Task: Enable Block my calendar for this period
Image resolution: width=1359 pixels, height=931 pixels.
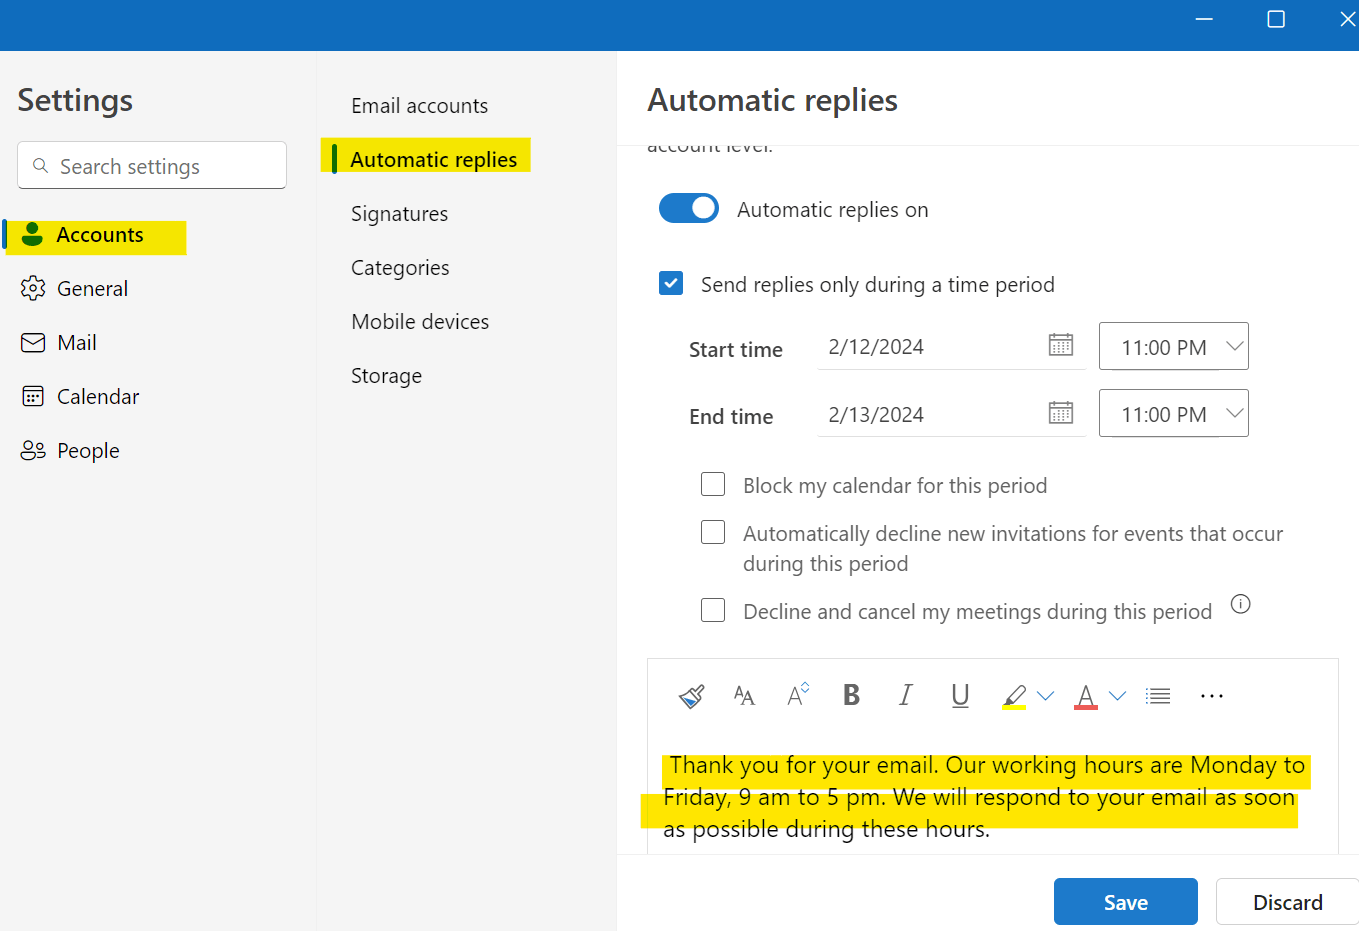Action: click(713, 484)
